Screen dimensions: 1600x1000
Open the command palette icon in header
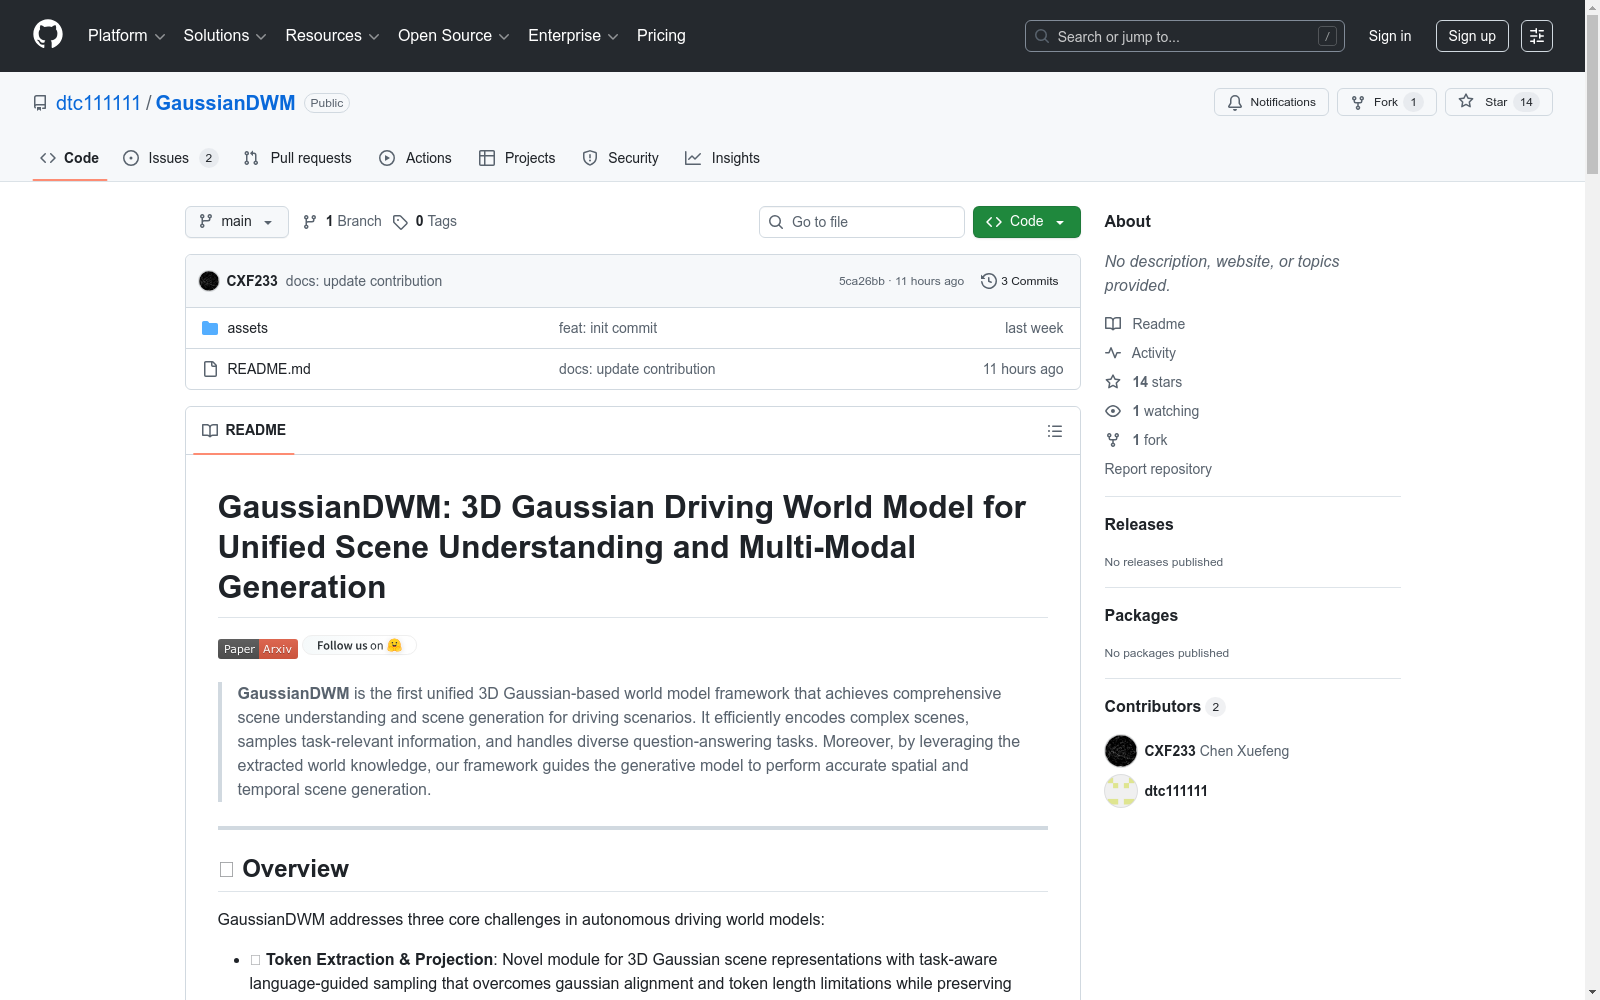[x=1537, y=36]
